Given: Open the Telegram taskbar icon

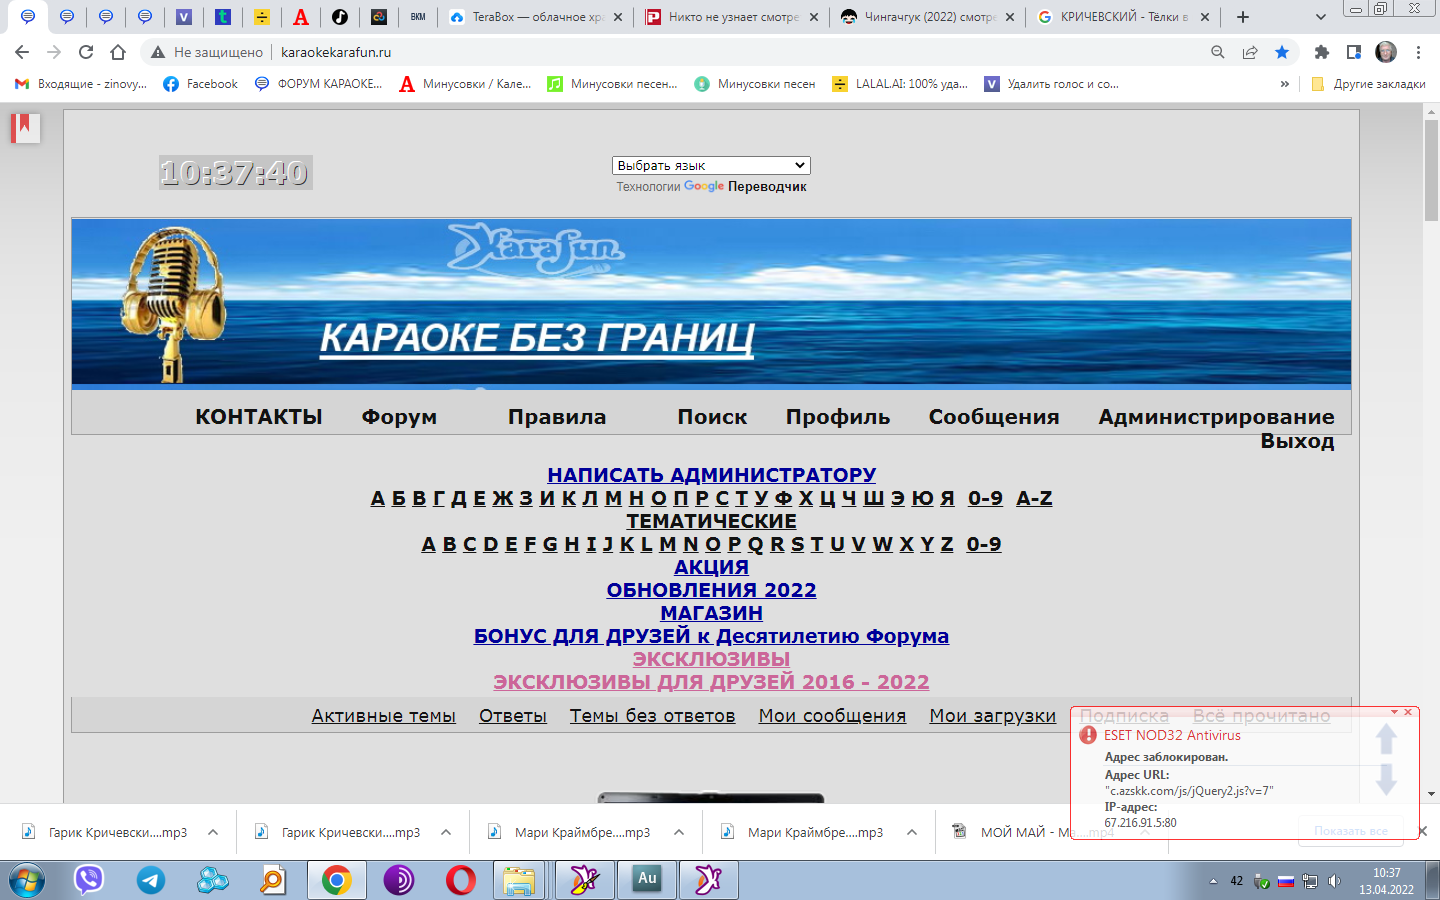Looking at the screenshot, I should 151,880.
